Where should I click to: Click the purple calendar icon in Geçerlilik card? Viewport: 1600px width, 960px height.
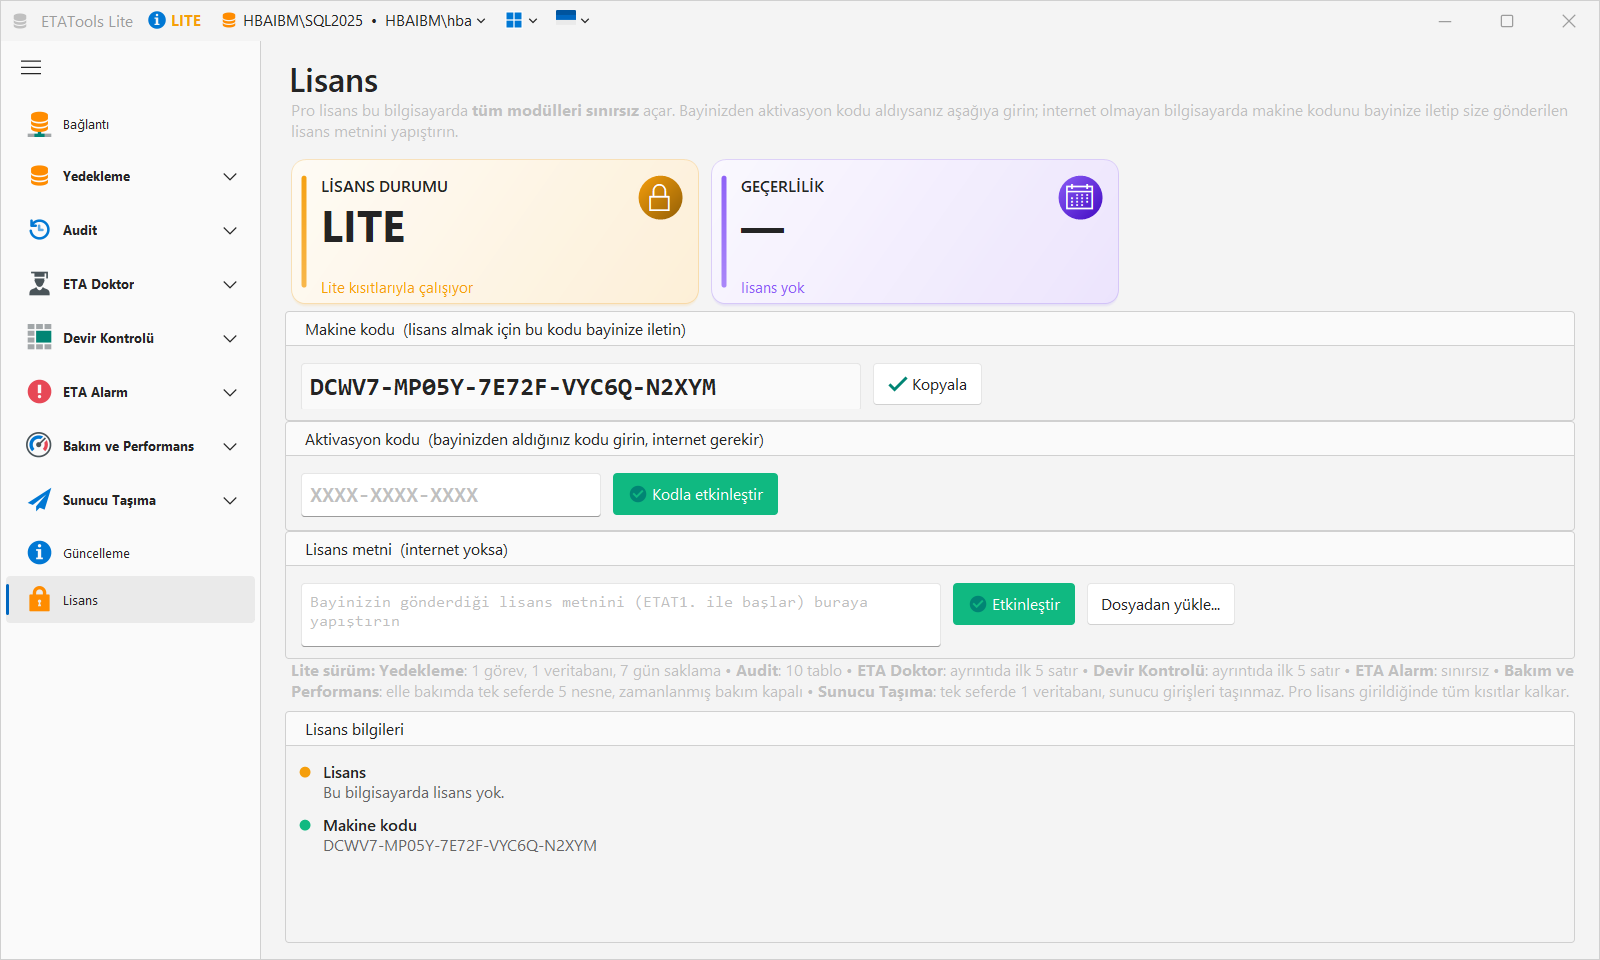tap(1080, 198)
